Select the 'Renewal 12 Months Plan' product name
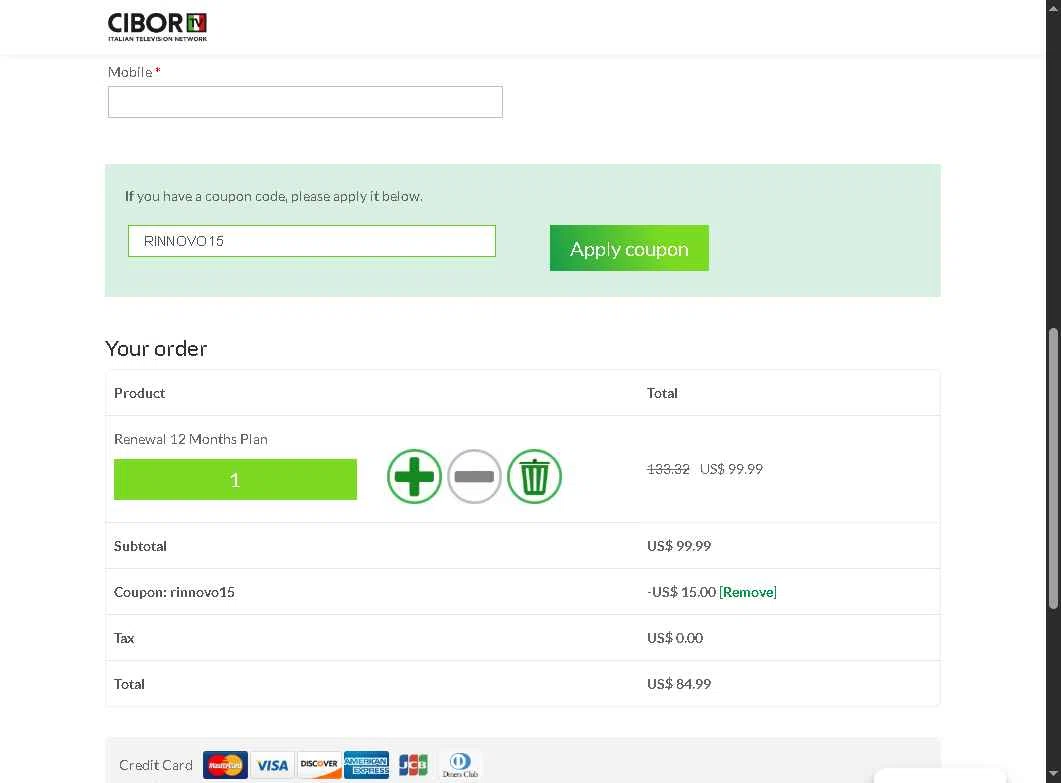 coord(191,439)
